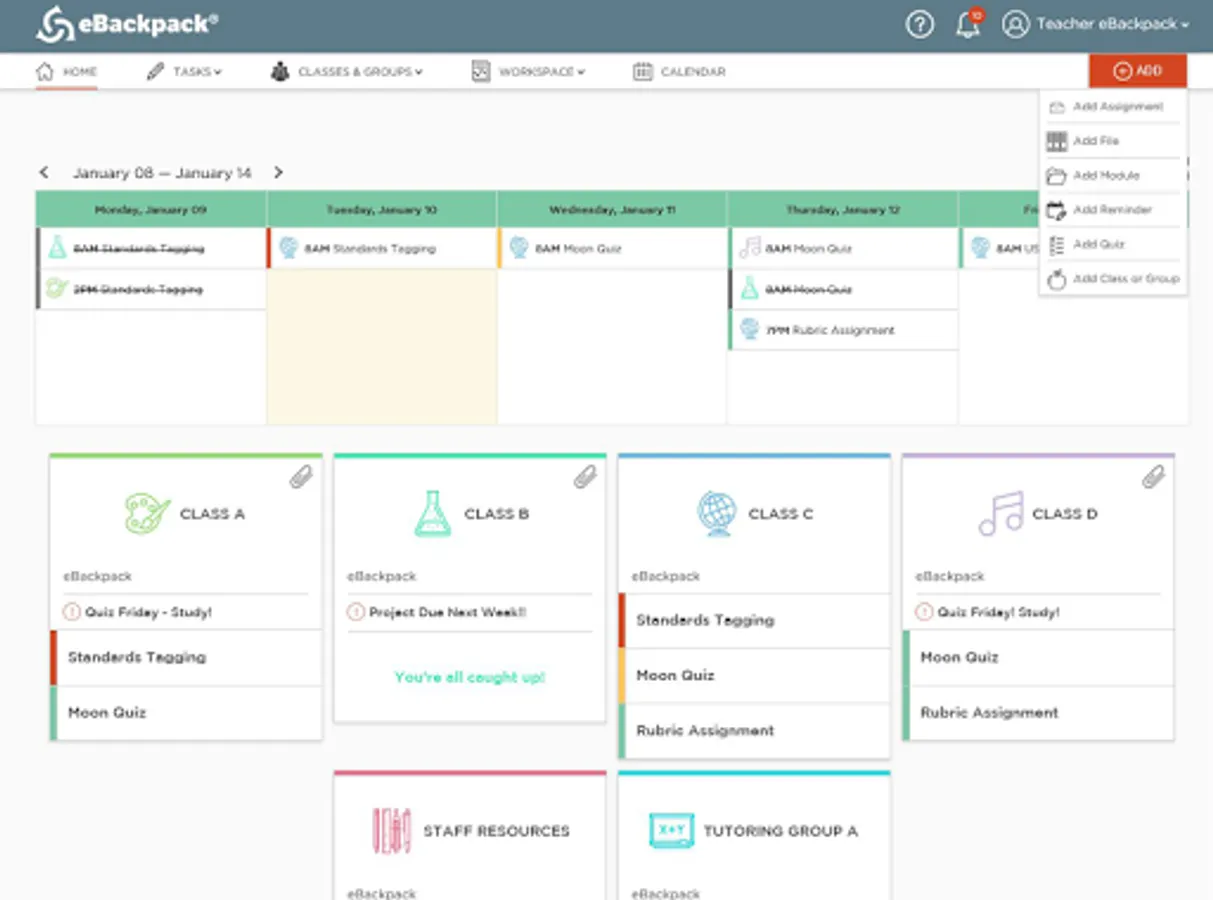Image resolution: width=1213 pixels, height=900 pixels.
Task: Select the Home tab
Action: click(x=67, y=72)
